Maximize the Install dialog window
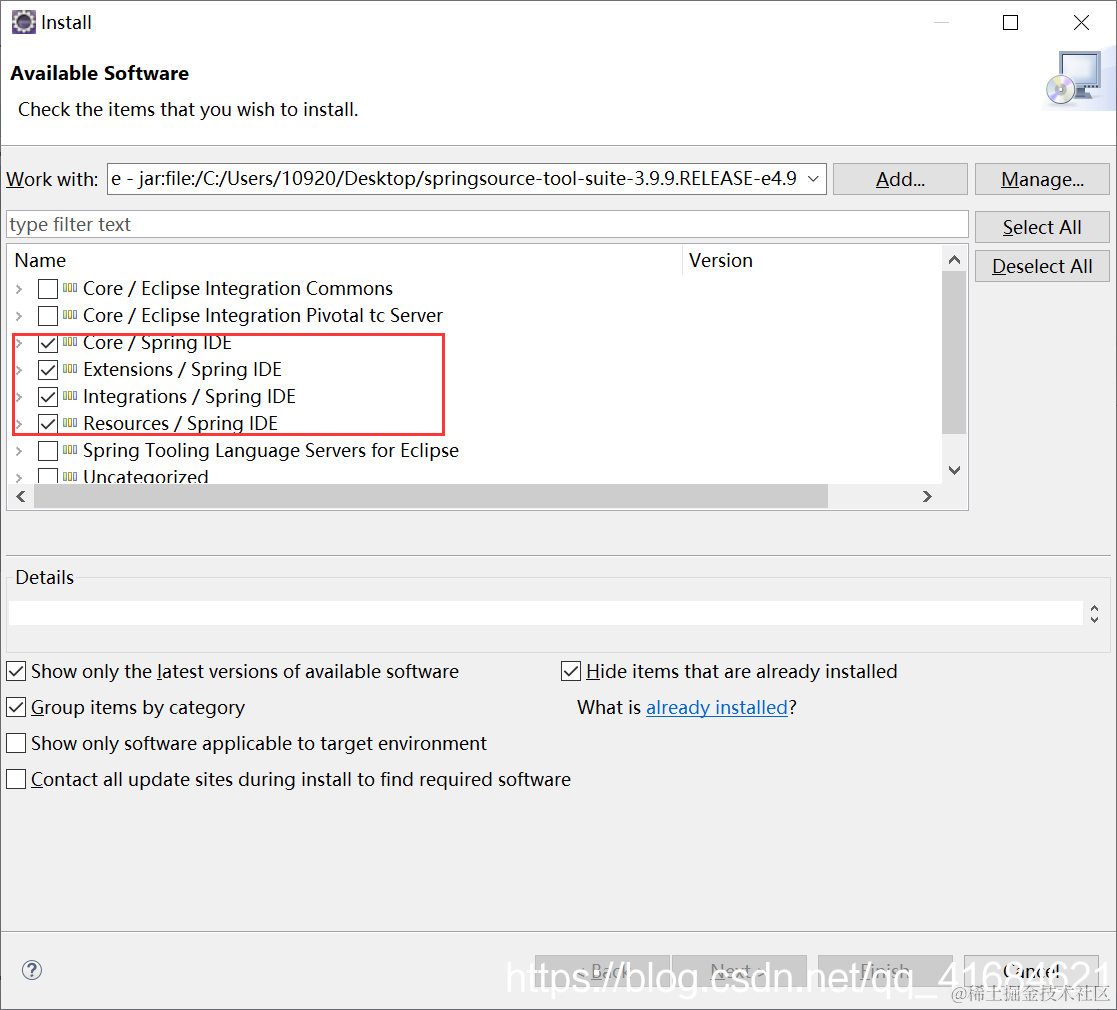This screenshot has height=1010, width=1117. 1010,23
